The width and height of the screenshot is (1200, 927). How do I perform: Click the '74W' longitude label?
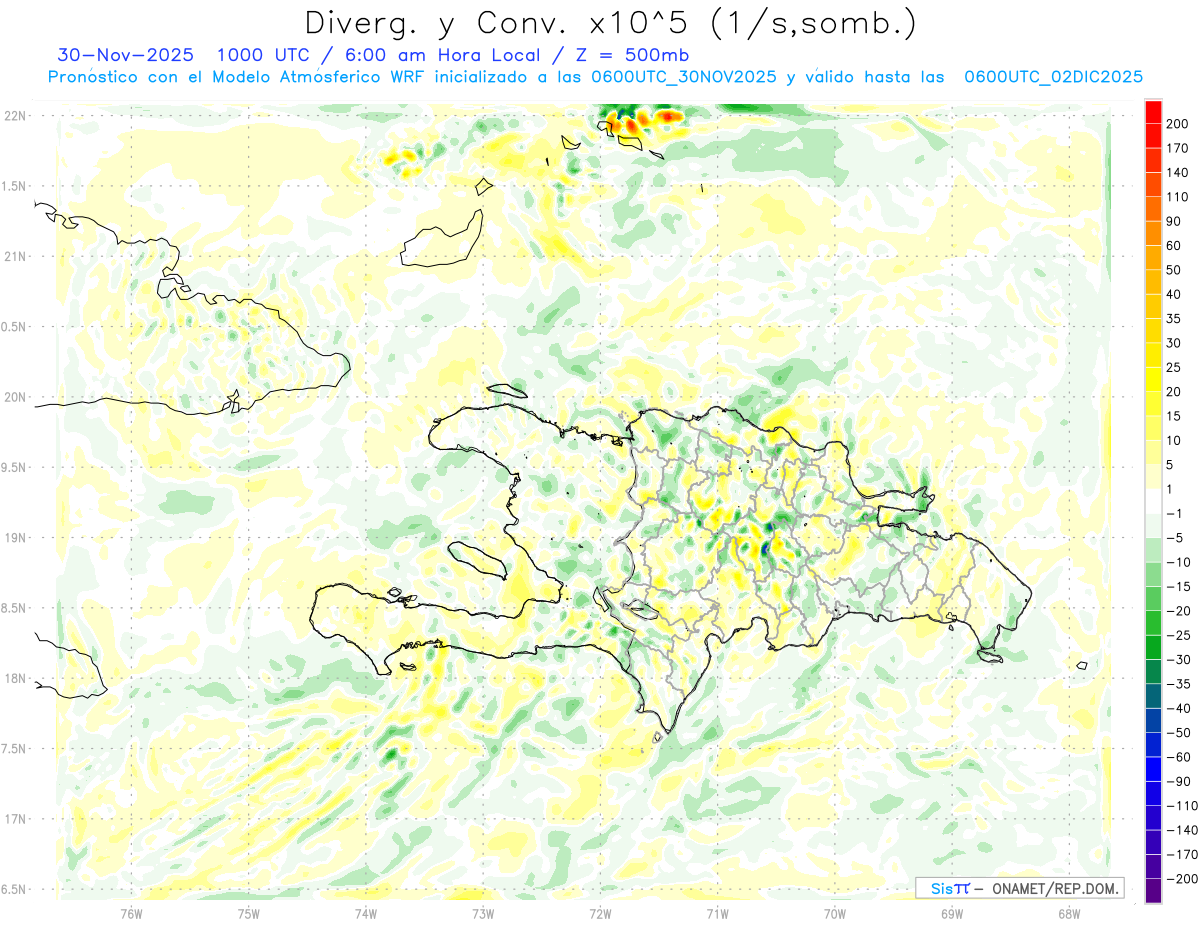[x=366, y=913]
